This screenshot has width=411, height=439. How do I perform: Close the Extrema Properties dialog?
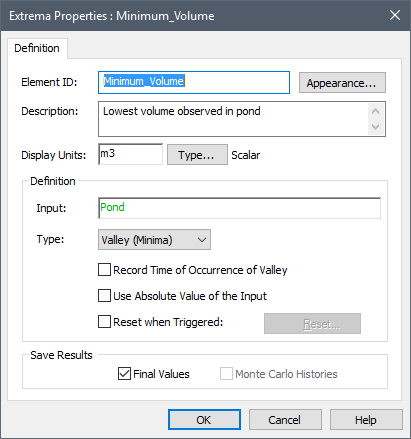coord(395,15)
